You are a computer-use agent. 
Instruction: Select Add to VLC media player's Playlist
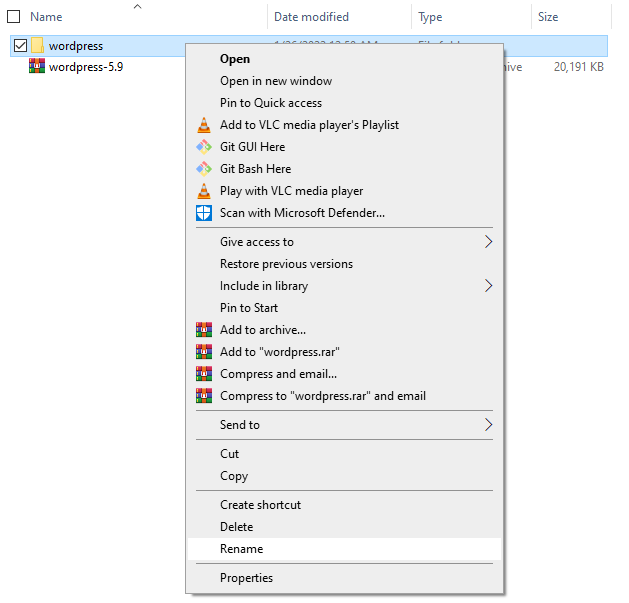point(344,125)
